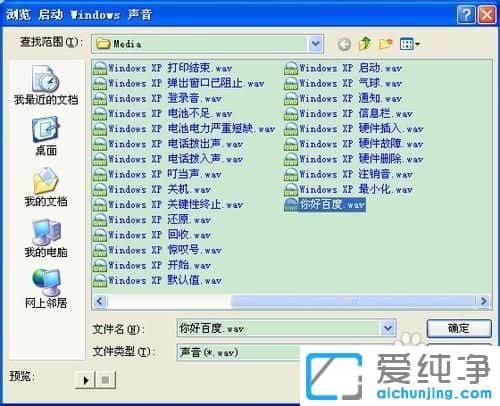Click wav icon beside 硬件插入.wav
This screenshot has height=406, width=500.
pos(291,129)
